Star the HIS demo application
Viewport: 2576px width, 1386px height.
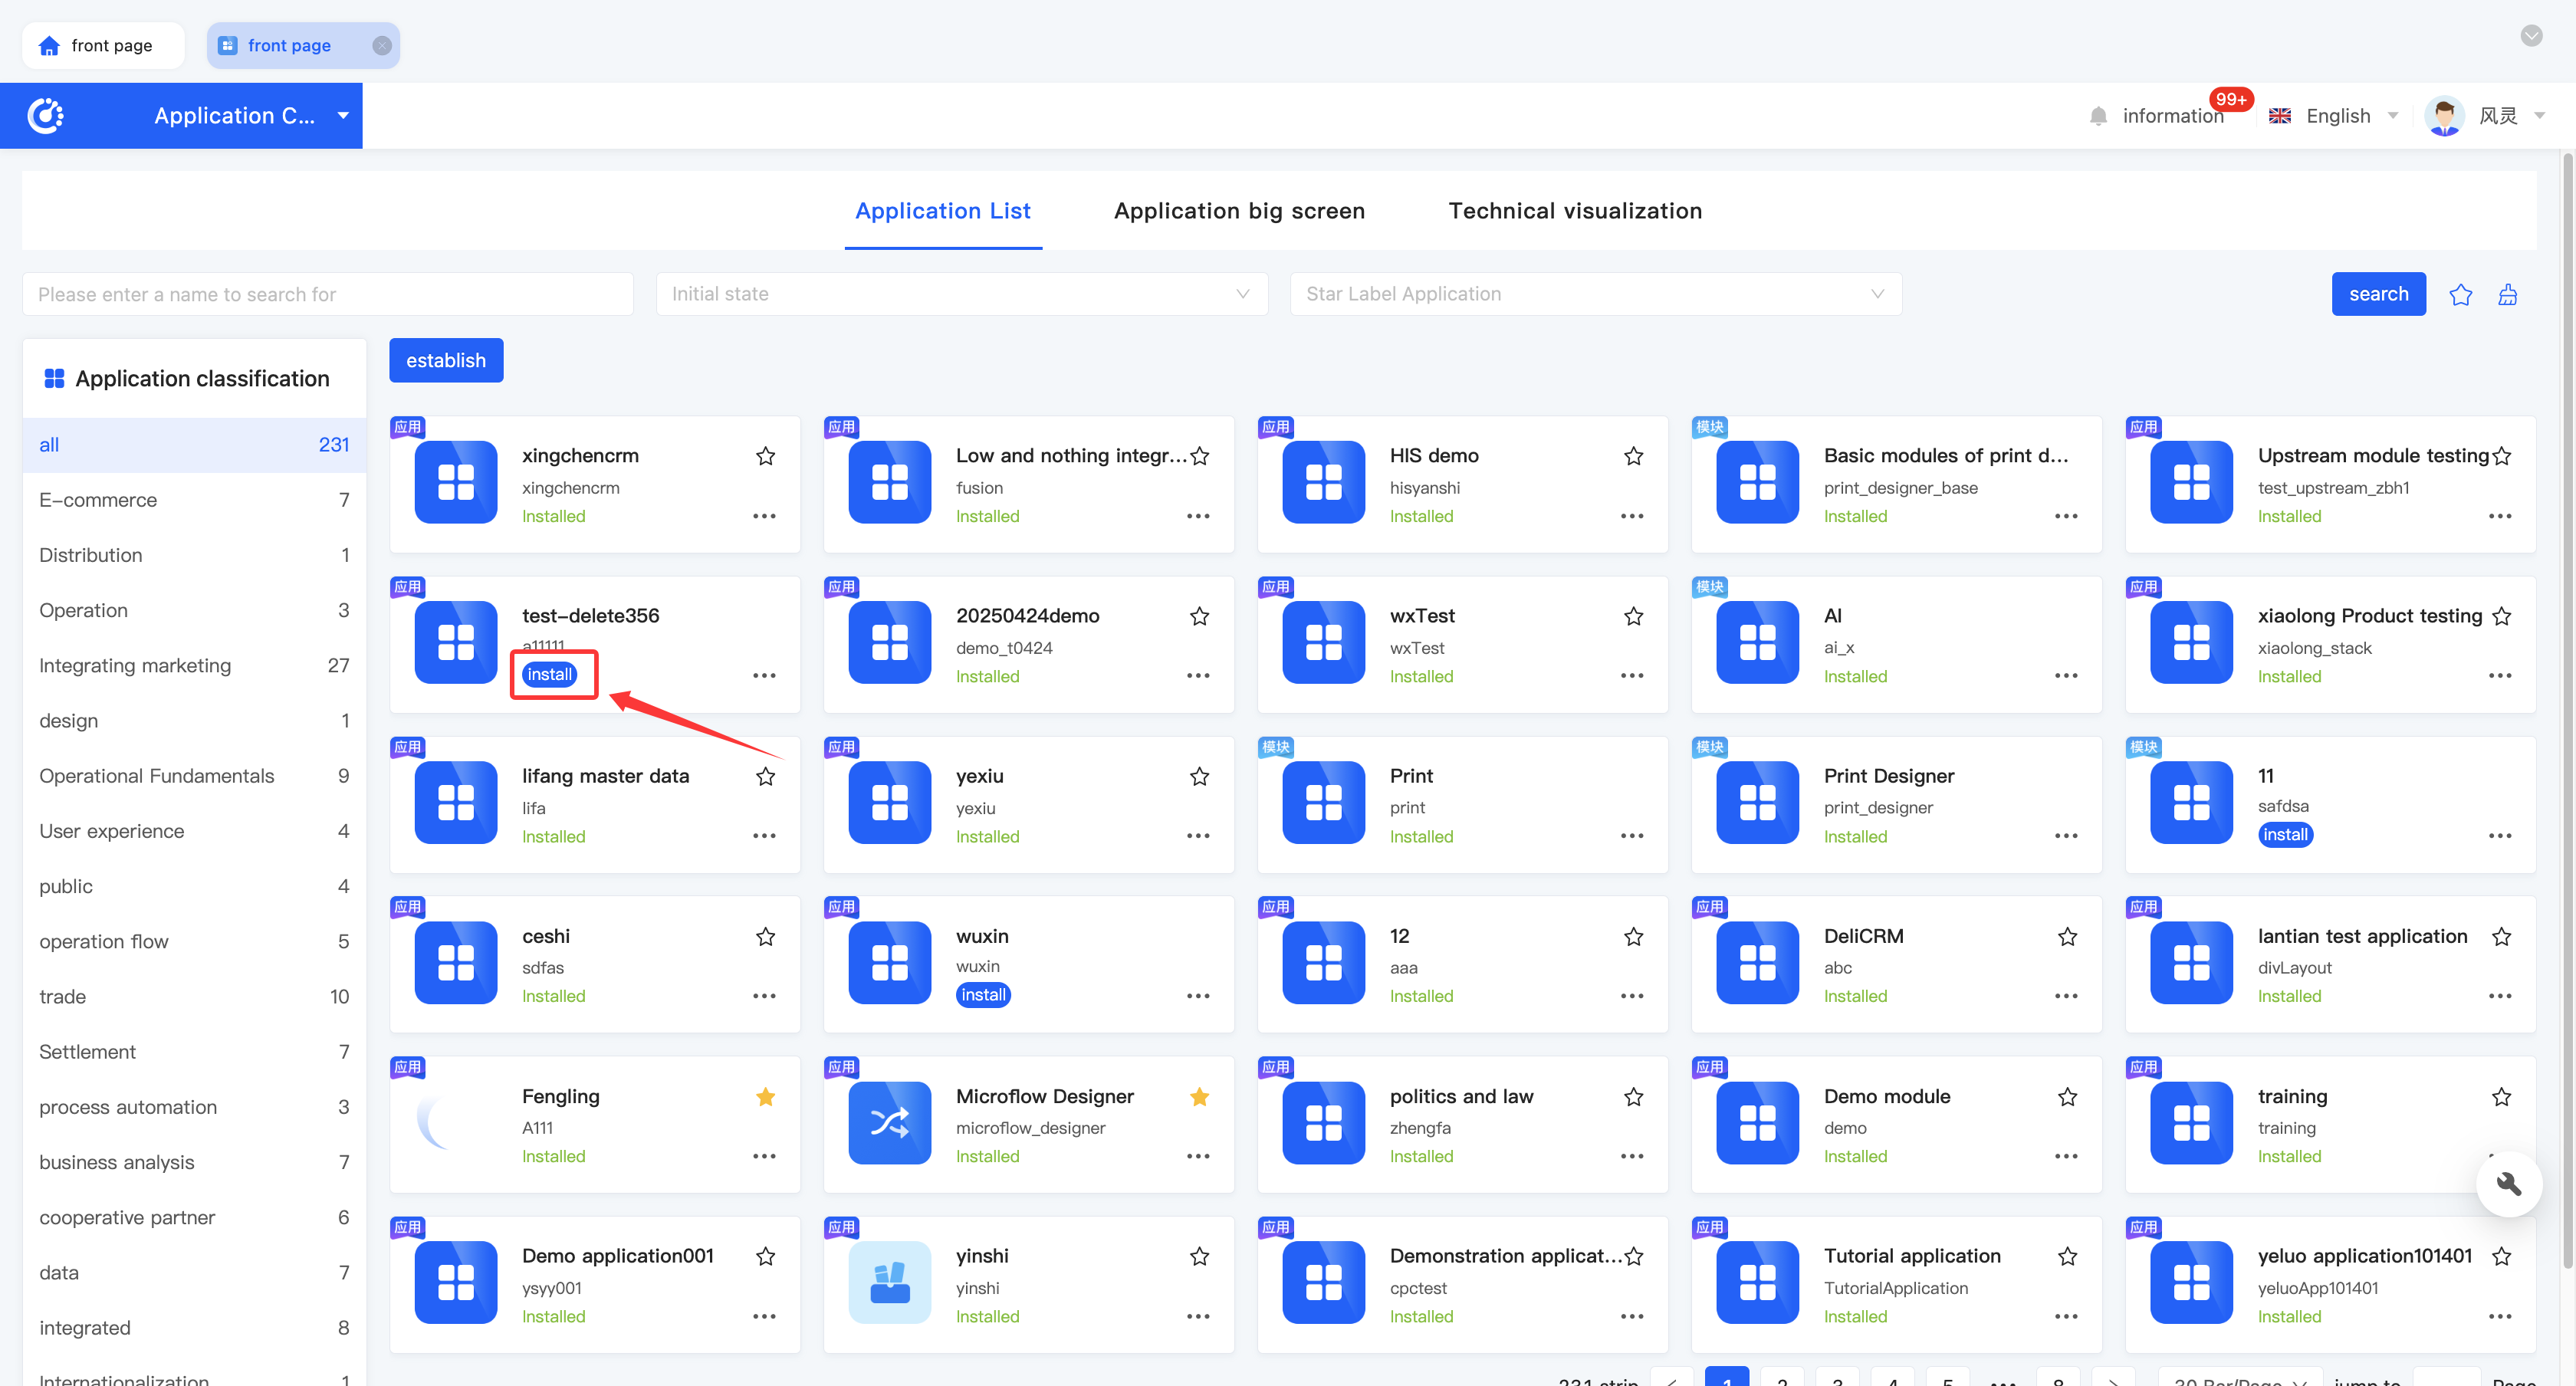coord(1633,456)
